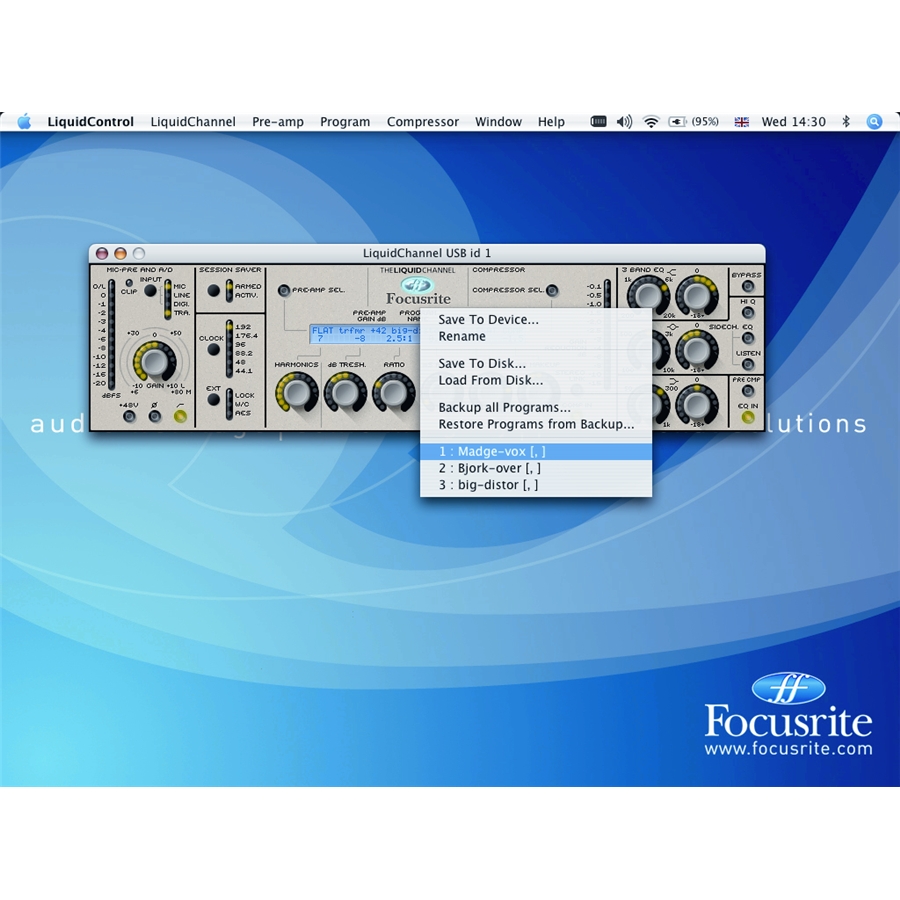
Task: Select Load From Disk... option
Action: click(x=536, y=380)
